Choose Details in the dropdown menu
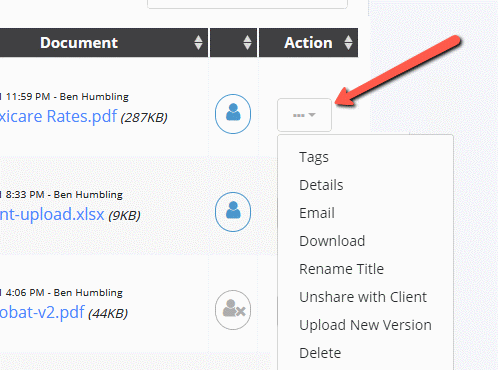This screenshot has height=370, width=498. point(321,185)
